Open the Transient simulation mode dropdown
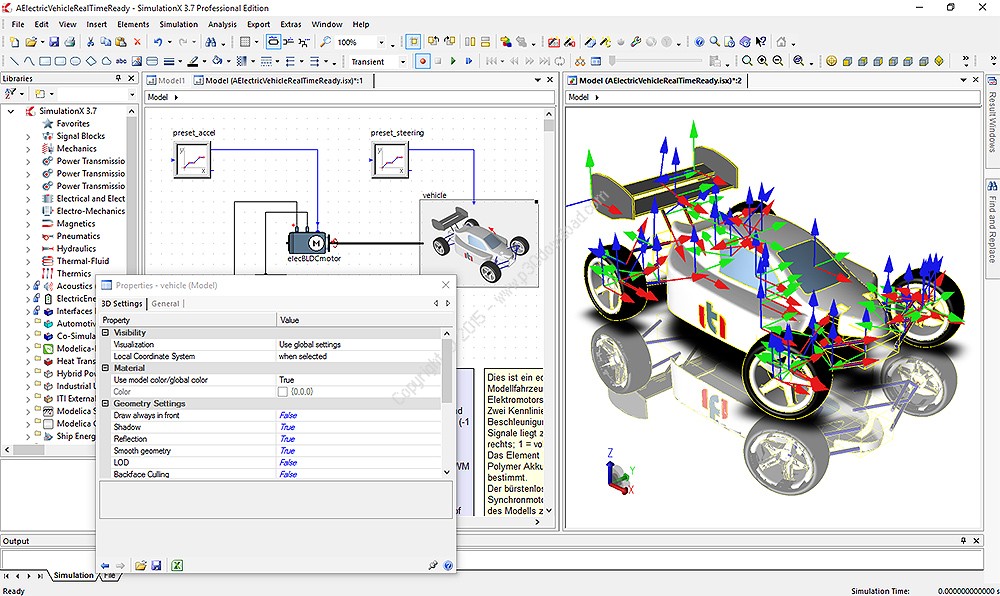Screen dimensions: 1000x596 [402, 62]
